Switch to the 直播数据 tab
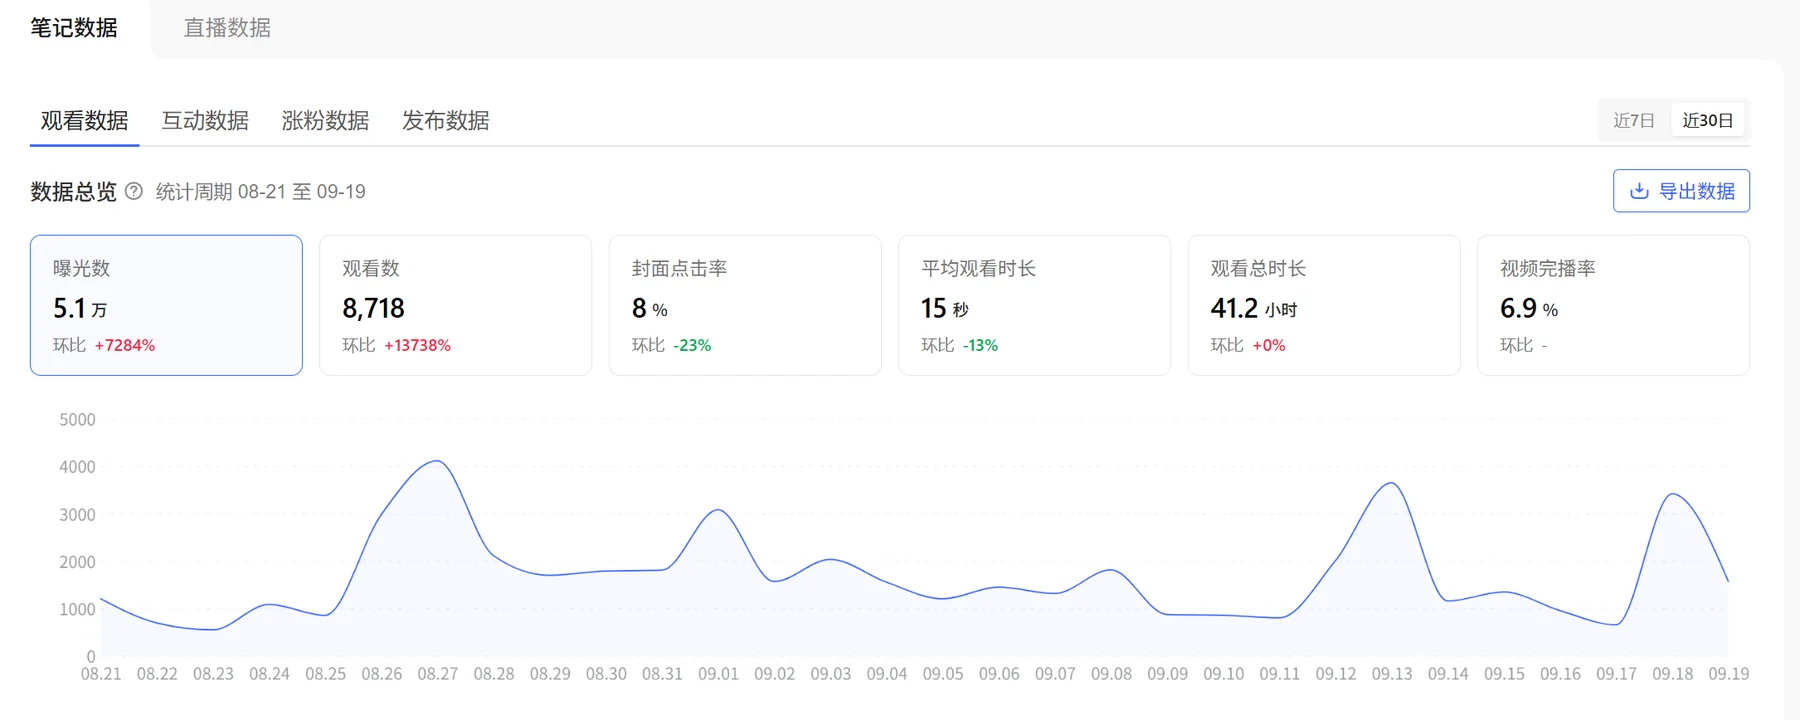 click(227, 28)
